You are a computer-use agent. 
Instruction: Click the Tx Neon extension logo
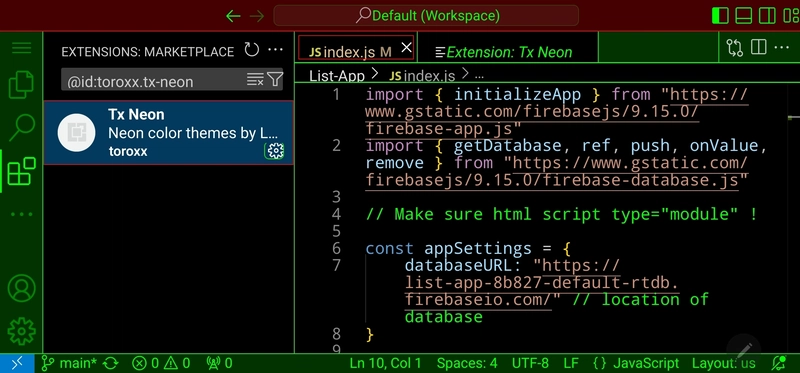point(77,133)
